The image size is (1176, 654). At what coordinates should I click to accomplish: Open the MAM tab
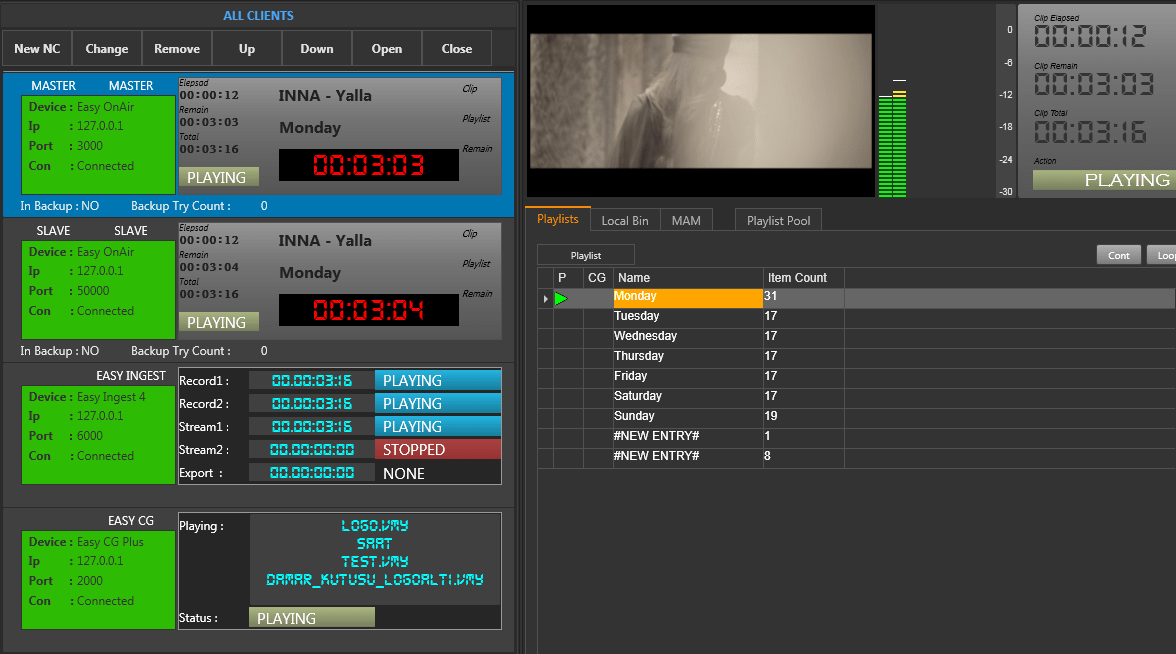coord(686,220)
